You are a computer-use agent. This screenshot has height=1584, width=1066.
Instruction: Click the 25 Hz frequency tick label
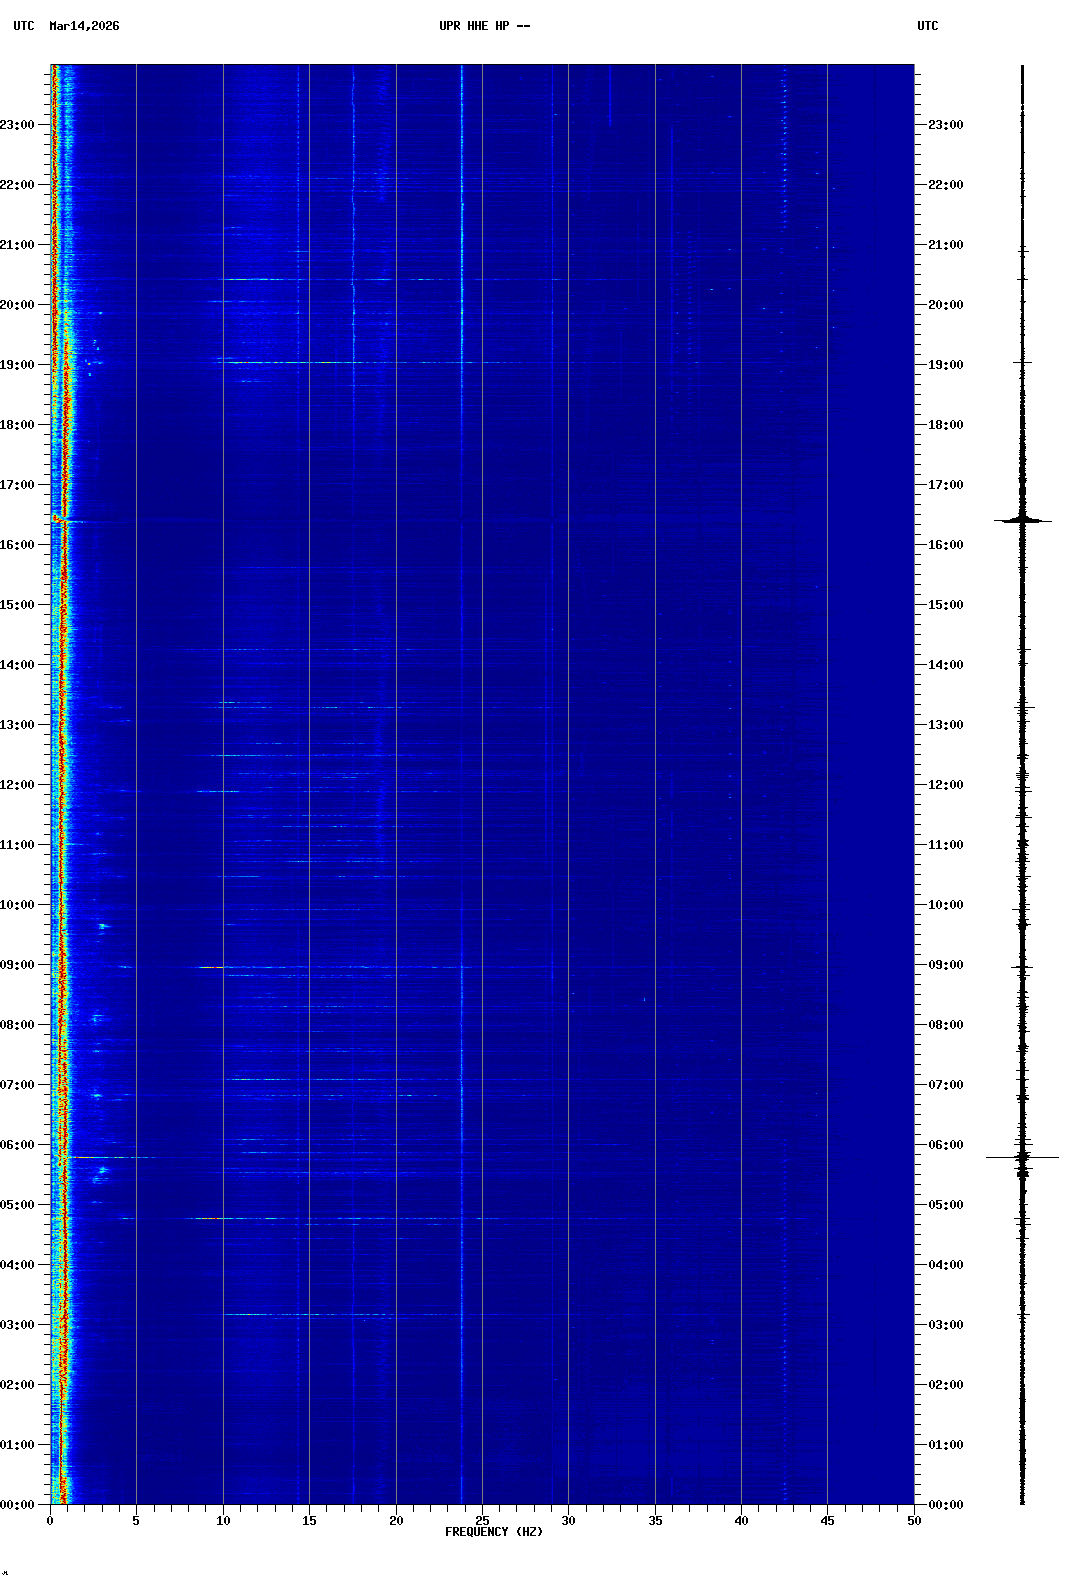[x=482, y=1521]
